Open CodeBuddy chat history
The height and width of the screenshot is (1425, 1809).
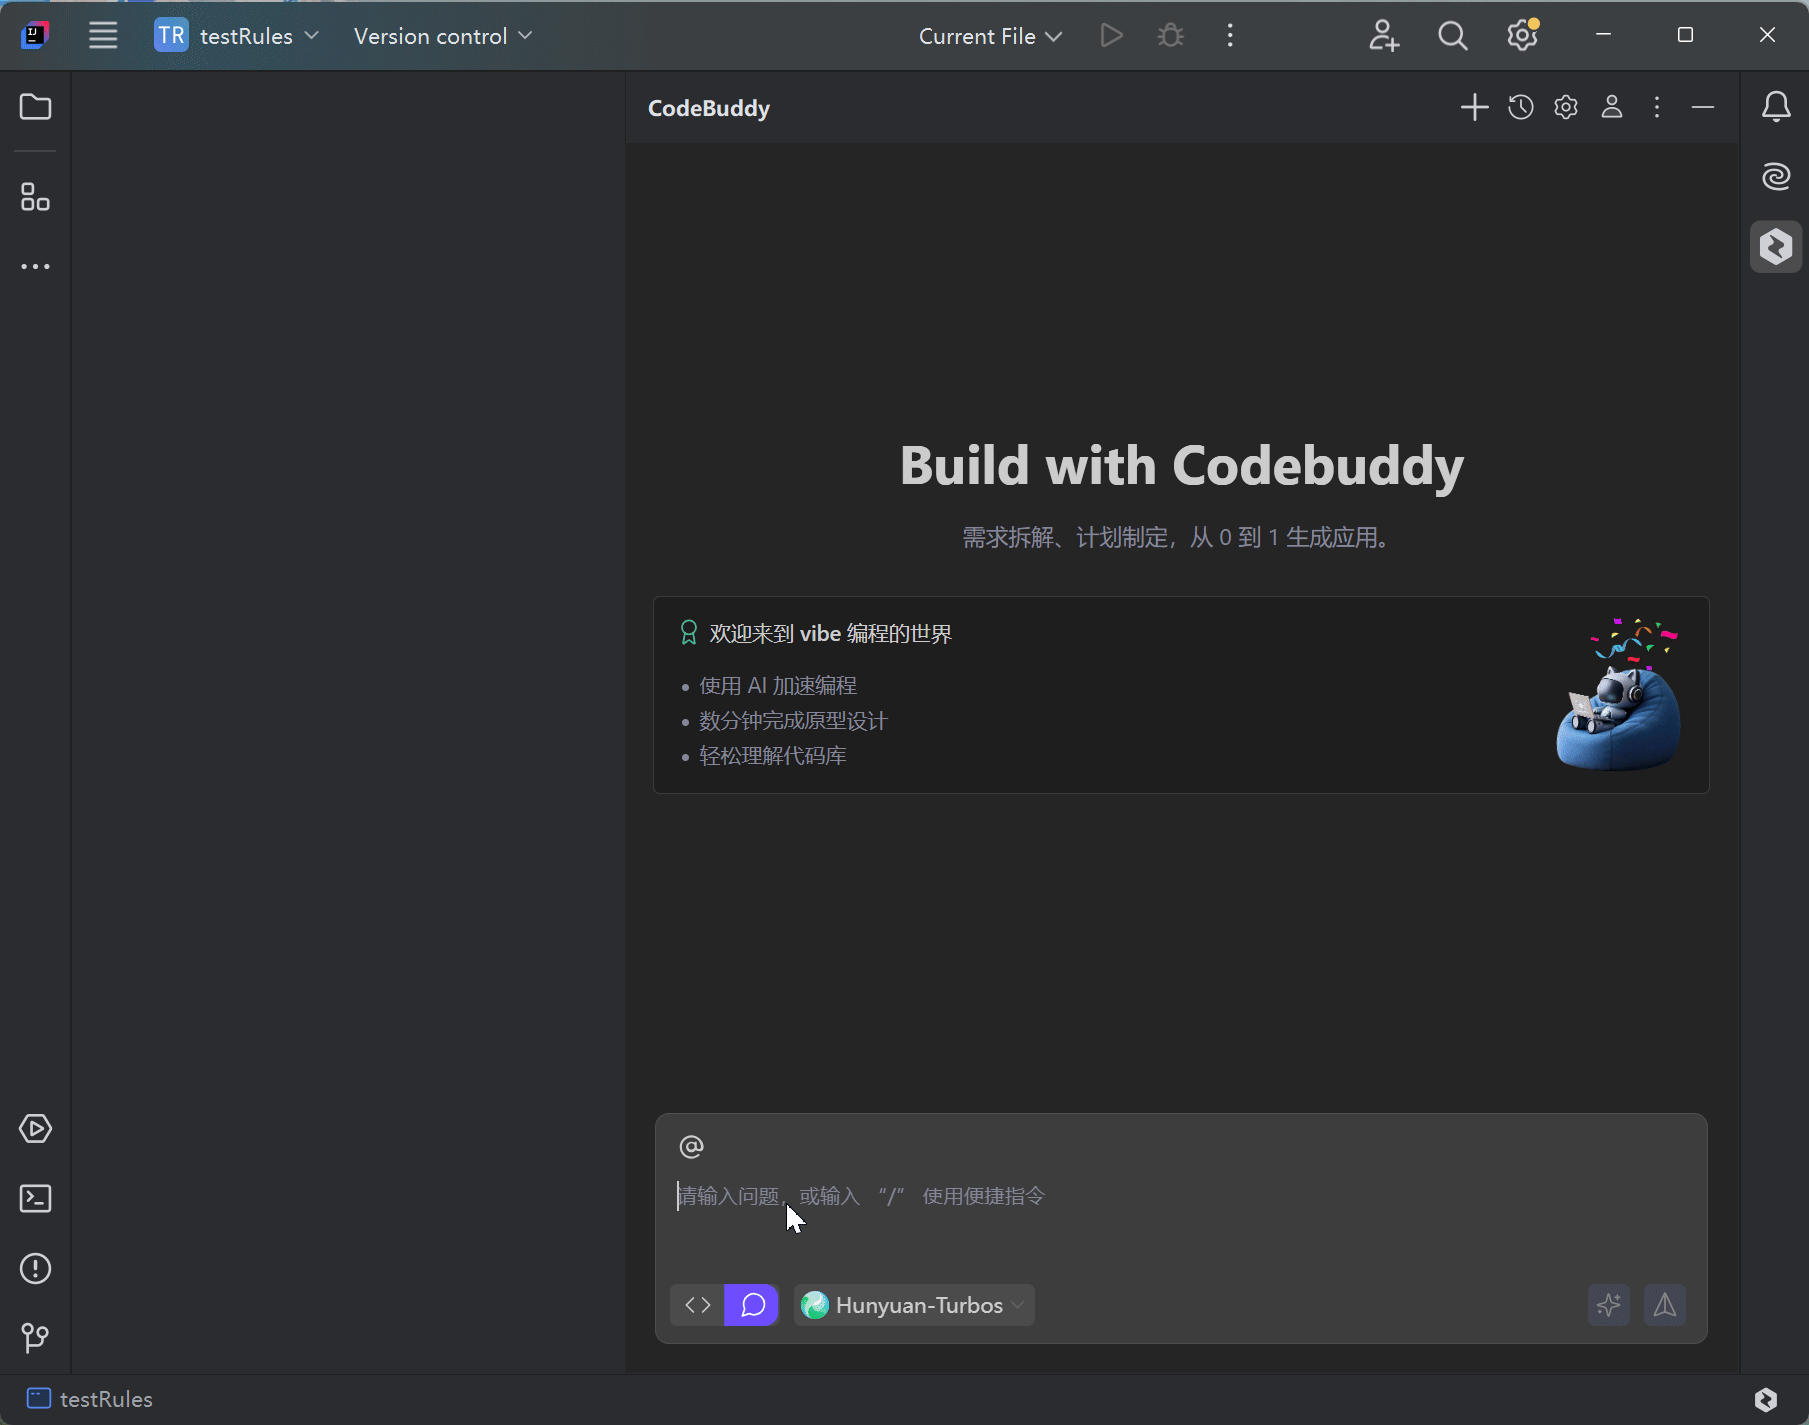click(x=1520, y=107)
